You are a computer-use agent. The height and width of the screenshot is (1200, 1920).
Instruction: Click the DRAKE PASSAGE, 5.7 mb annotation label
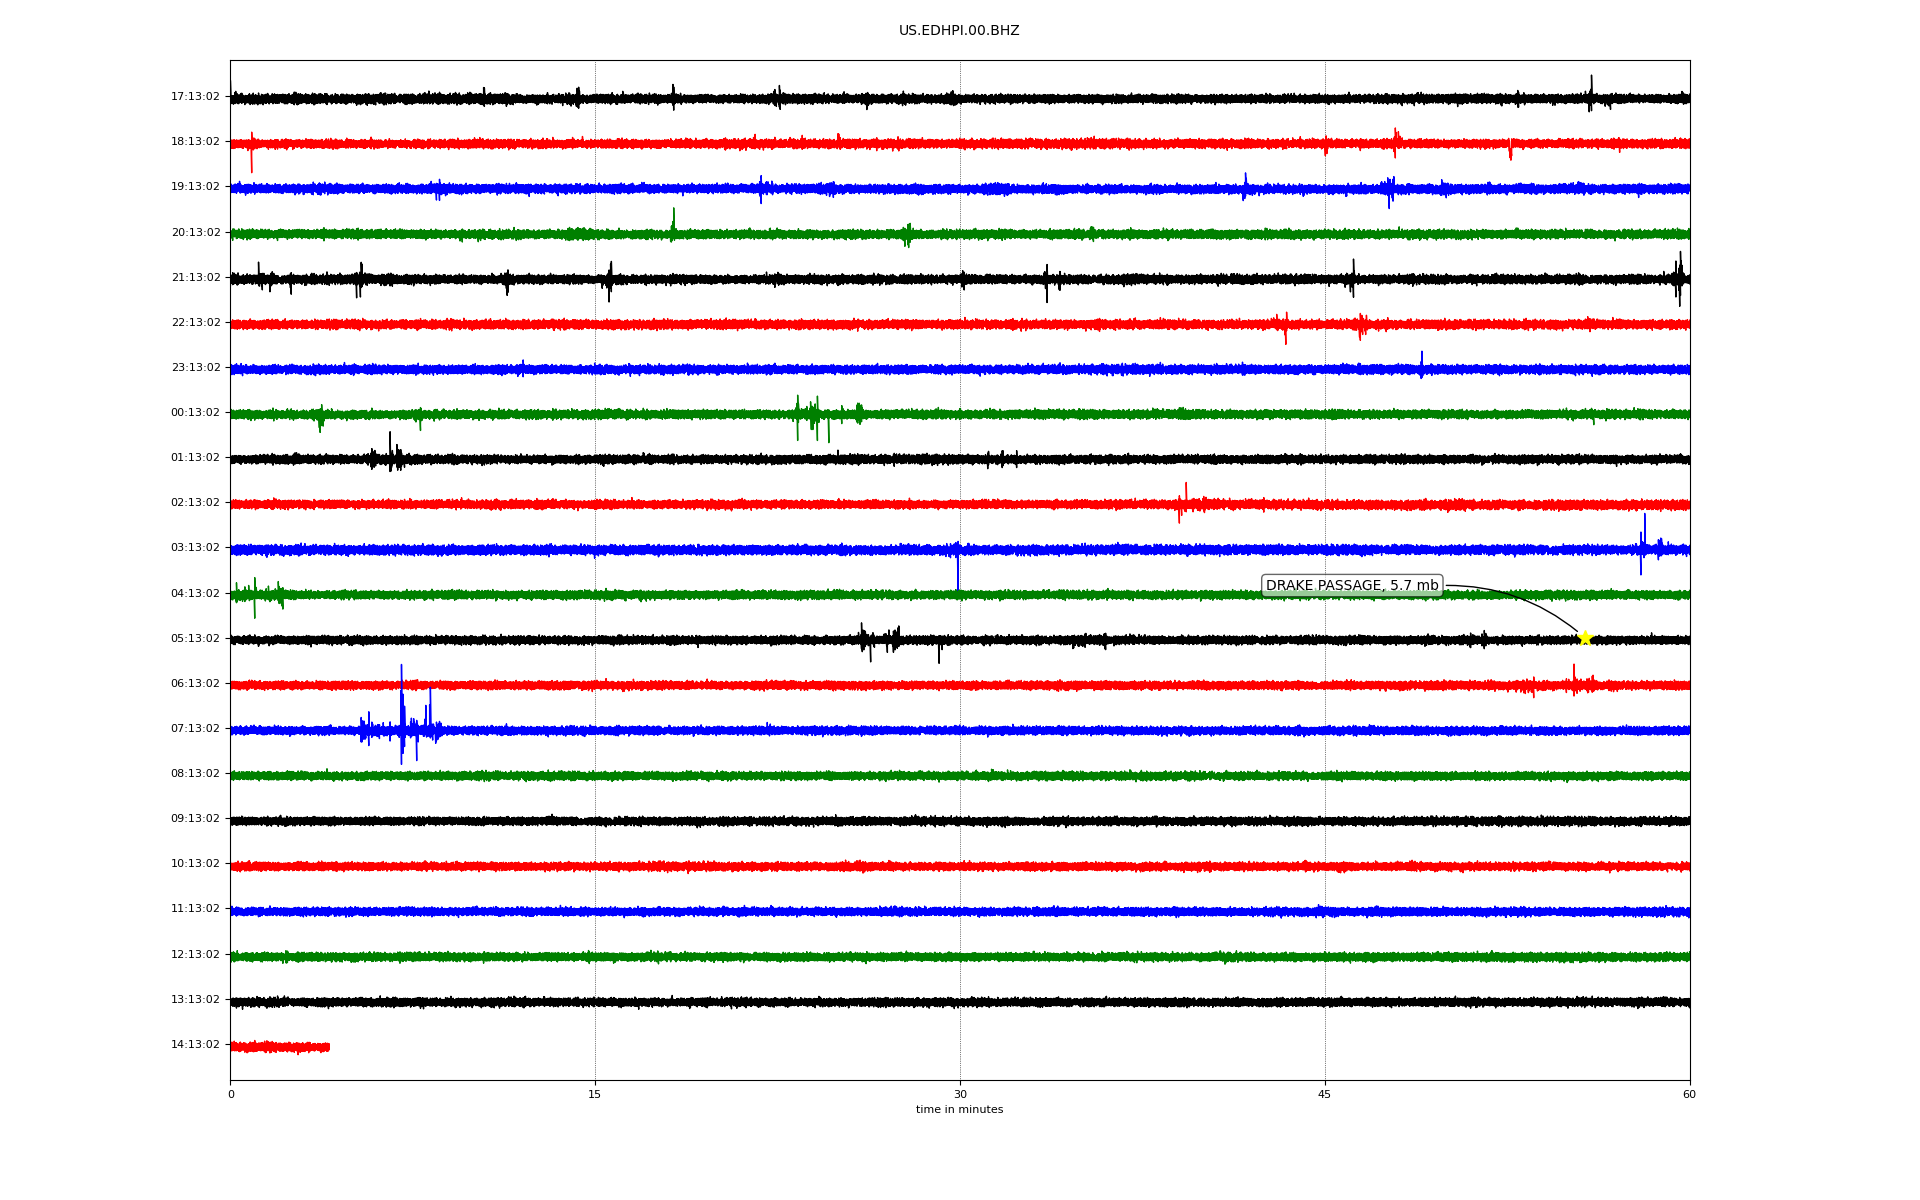click(1352, 586)
